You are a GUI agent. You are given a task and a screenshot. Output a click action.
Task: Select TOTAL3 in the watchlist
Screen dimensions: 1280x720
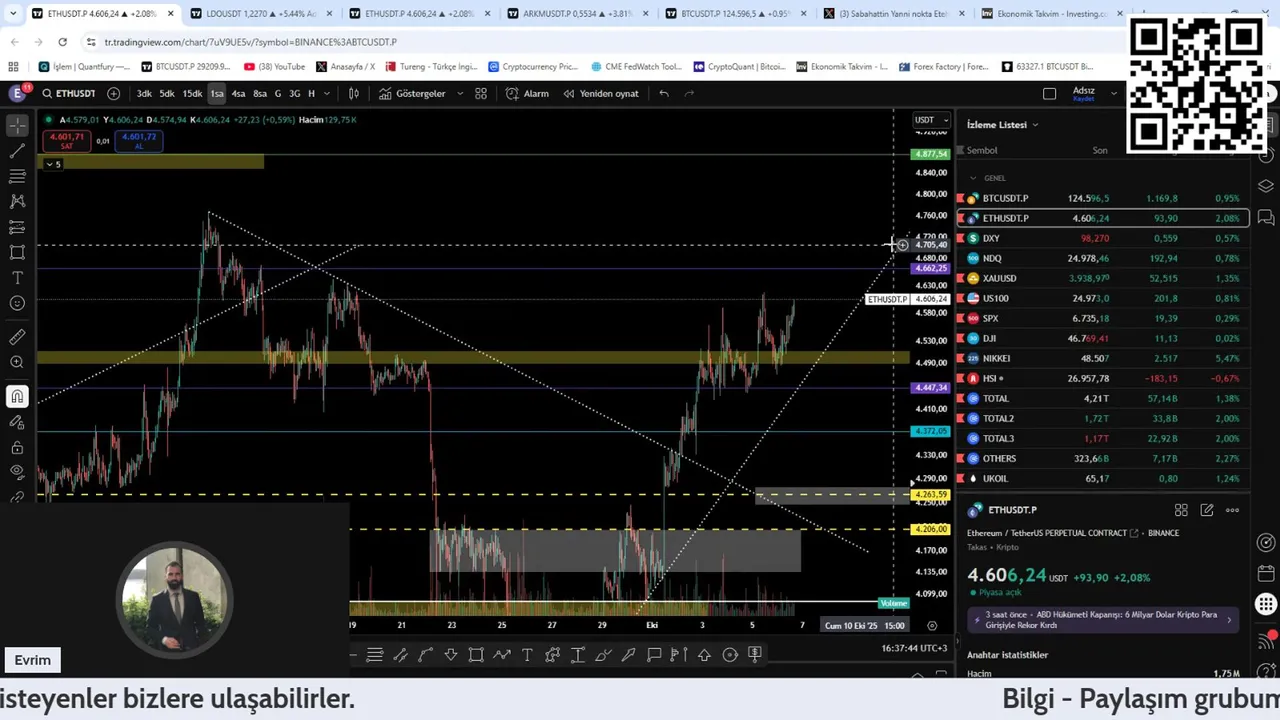(x=1102, y=438)
